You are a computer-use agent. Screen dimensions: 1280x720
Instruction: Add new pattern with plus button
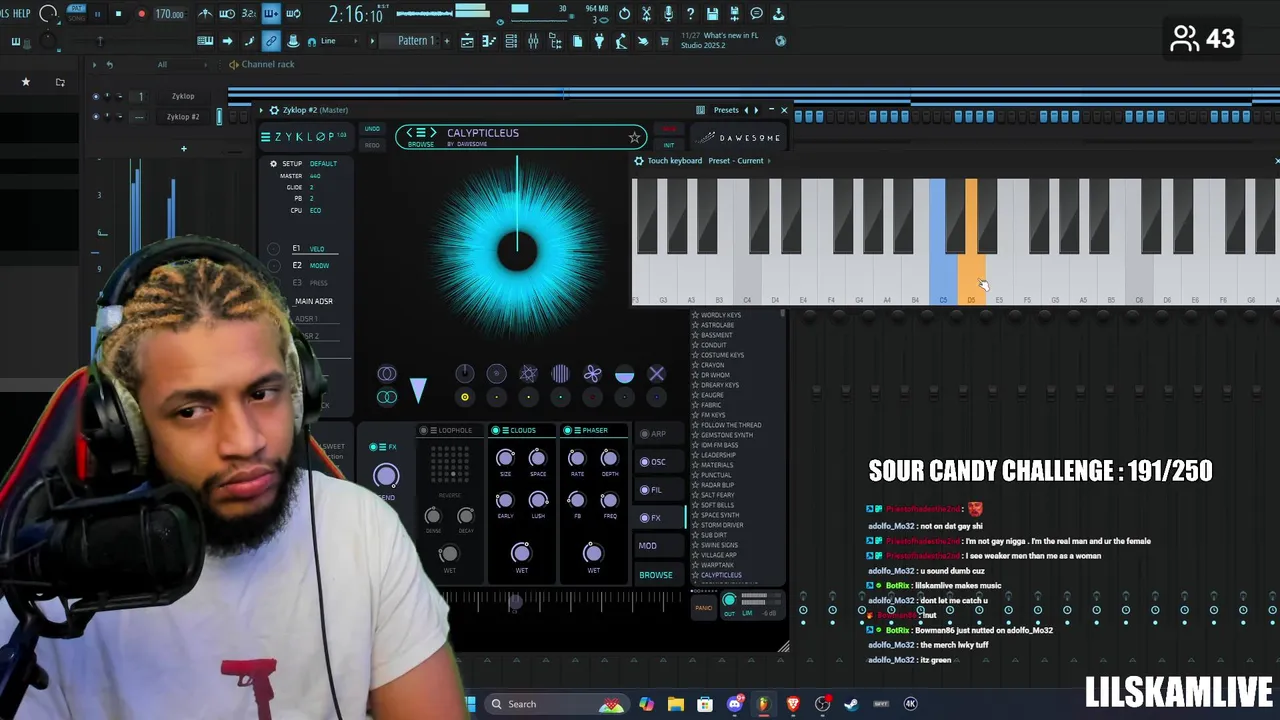(446, 41)
